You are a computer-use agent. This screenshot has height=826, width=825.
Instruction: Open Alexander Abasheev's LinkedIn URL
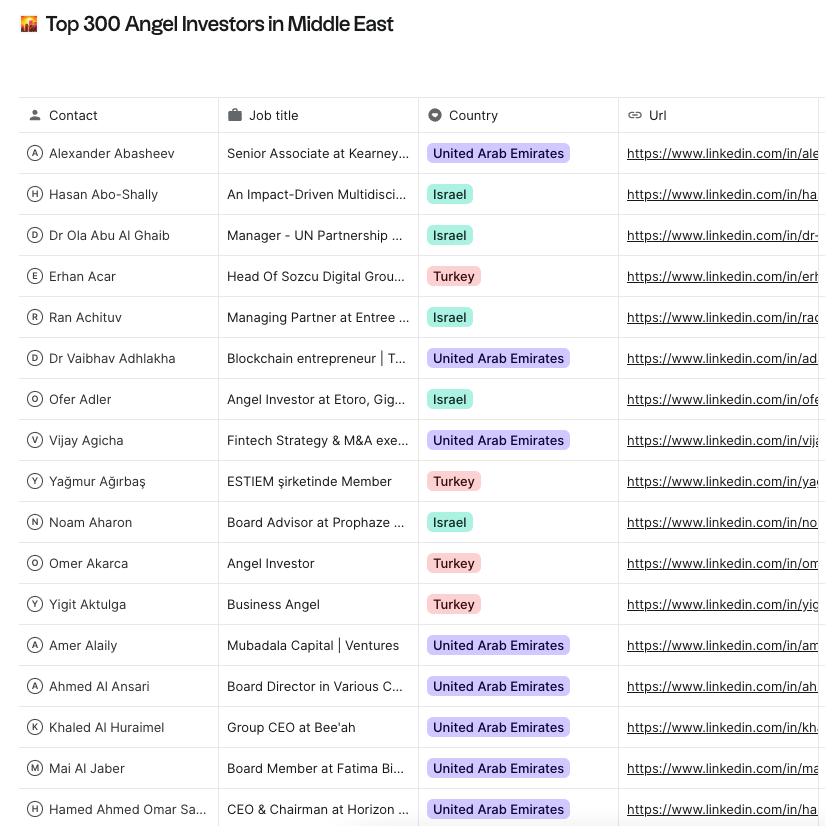pyautogui.click(x=720, y=153)
